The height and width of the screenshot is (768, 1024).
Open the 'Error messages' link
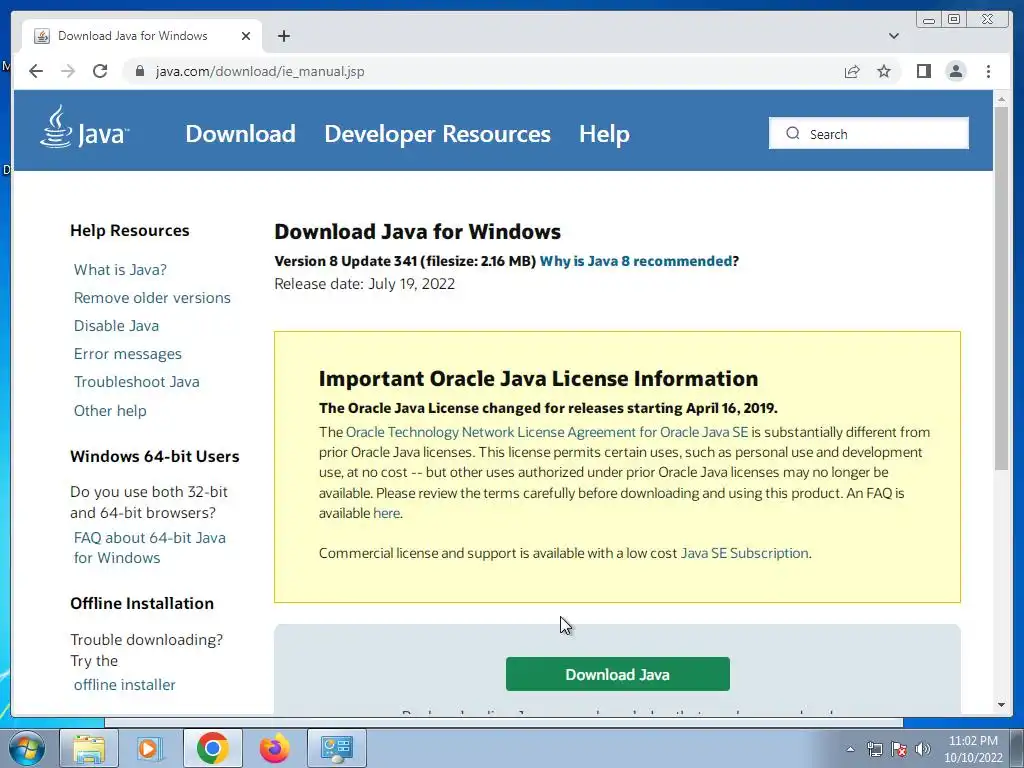tap(128, 354)
